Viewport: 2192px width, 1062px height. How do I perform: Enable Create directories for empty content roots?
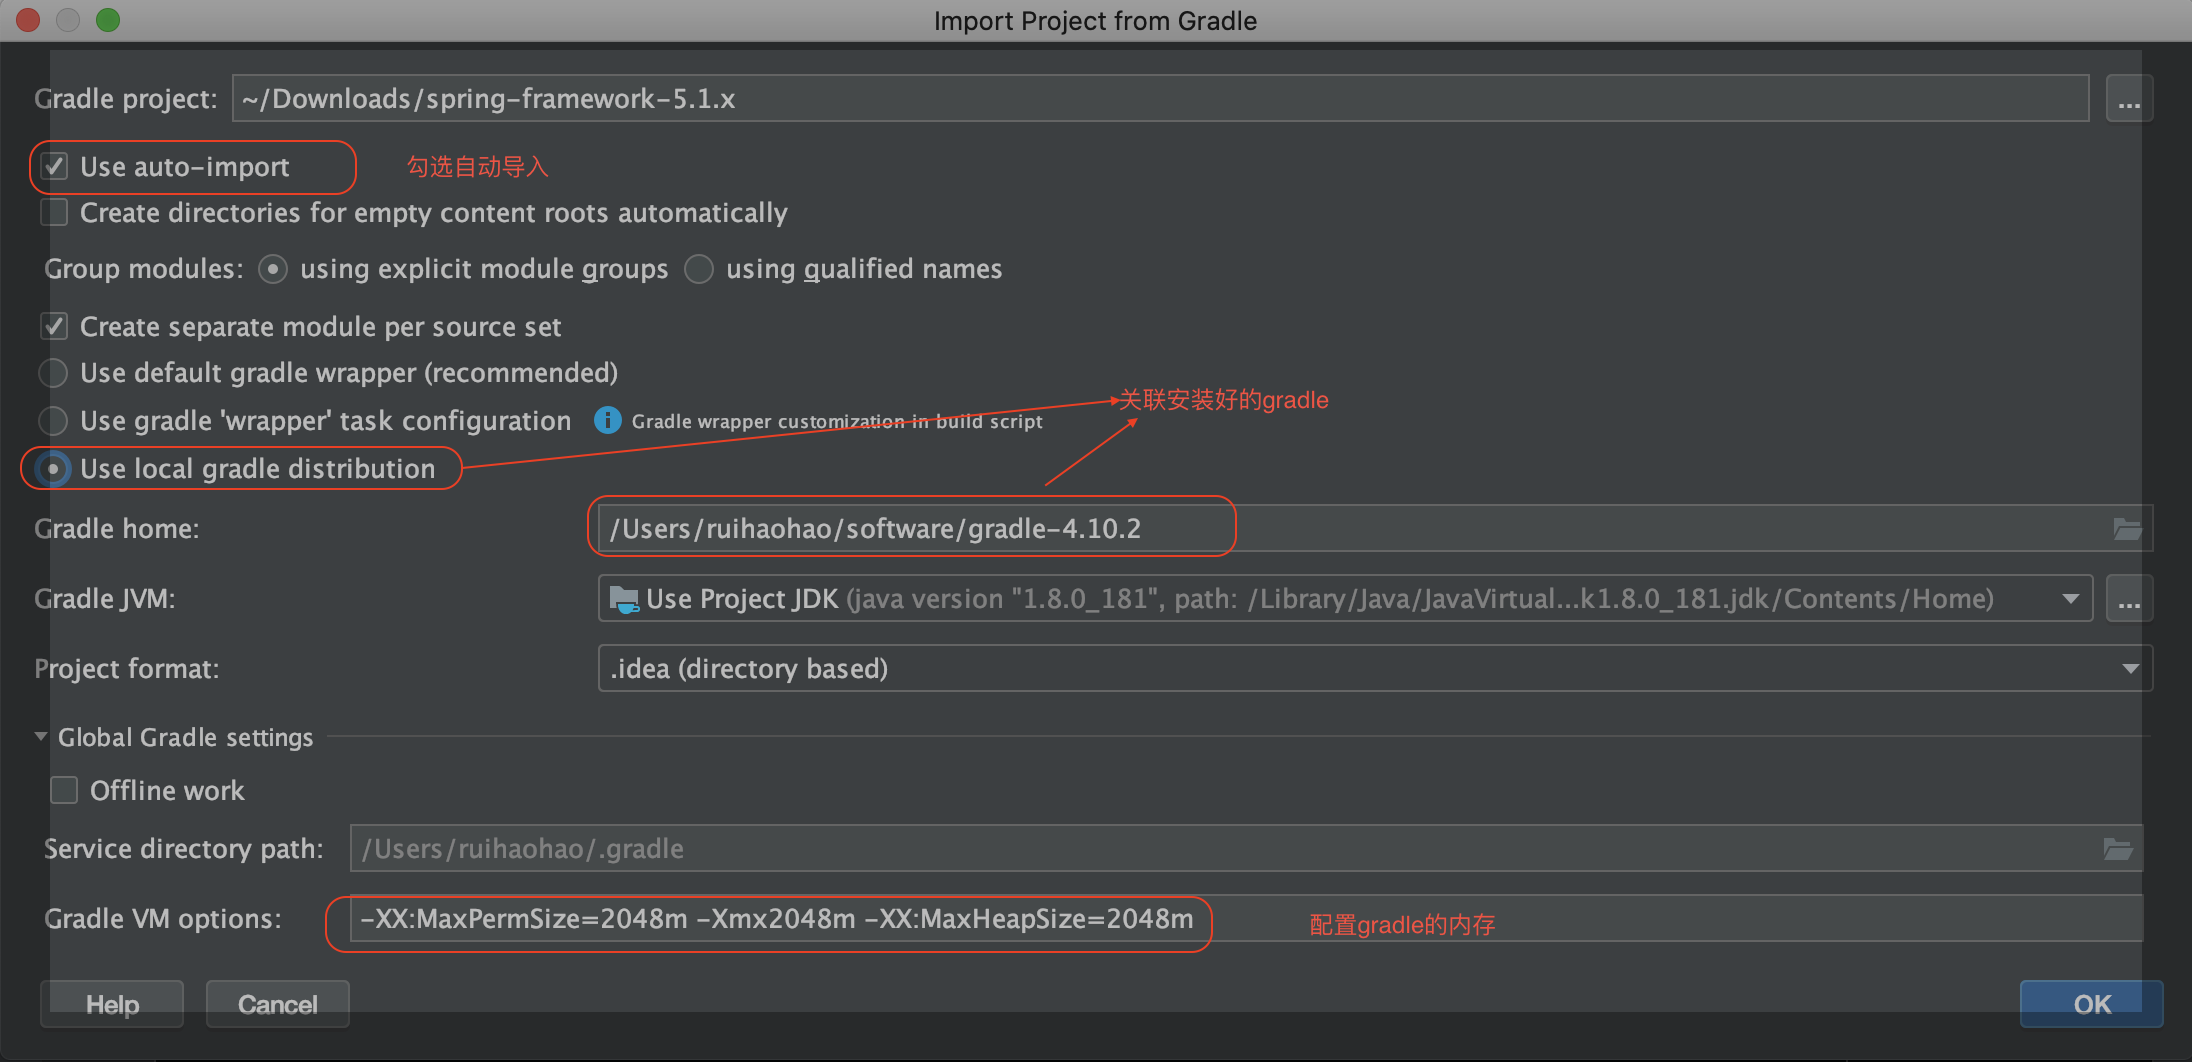(54, 212)
